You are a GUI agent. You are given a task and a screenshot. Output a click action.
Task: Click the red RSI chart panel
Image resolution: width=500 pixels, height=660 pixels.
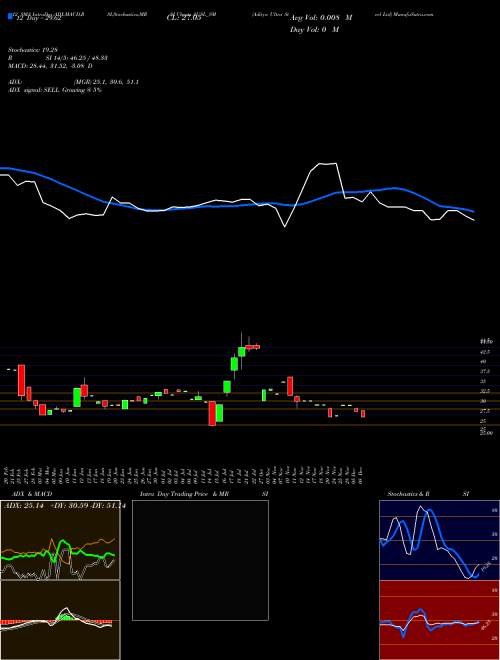coord(439,620)
